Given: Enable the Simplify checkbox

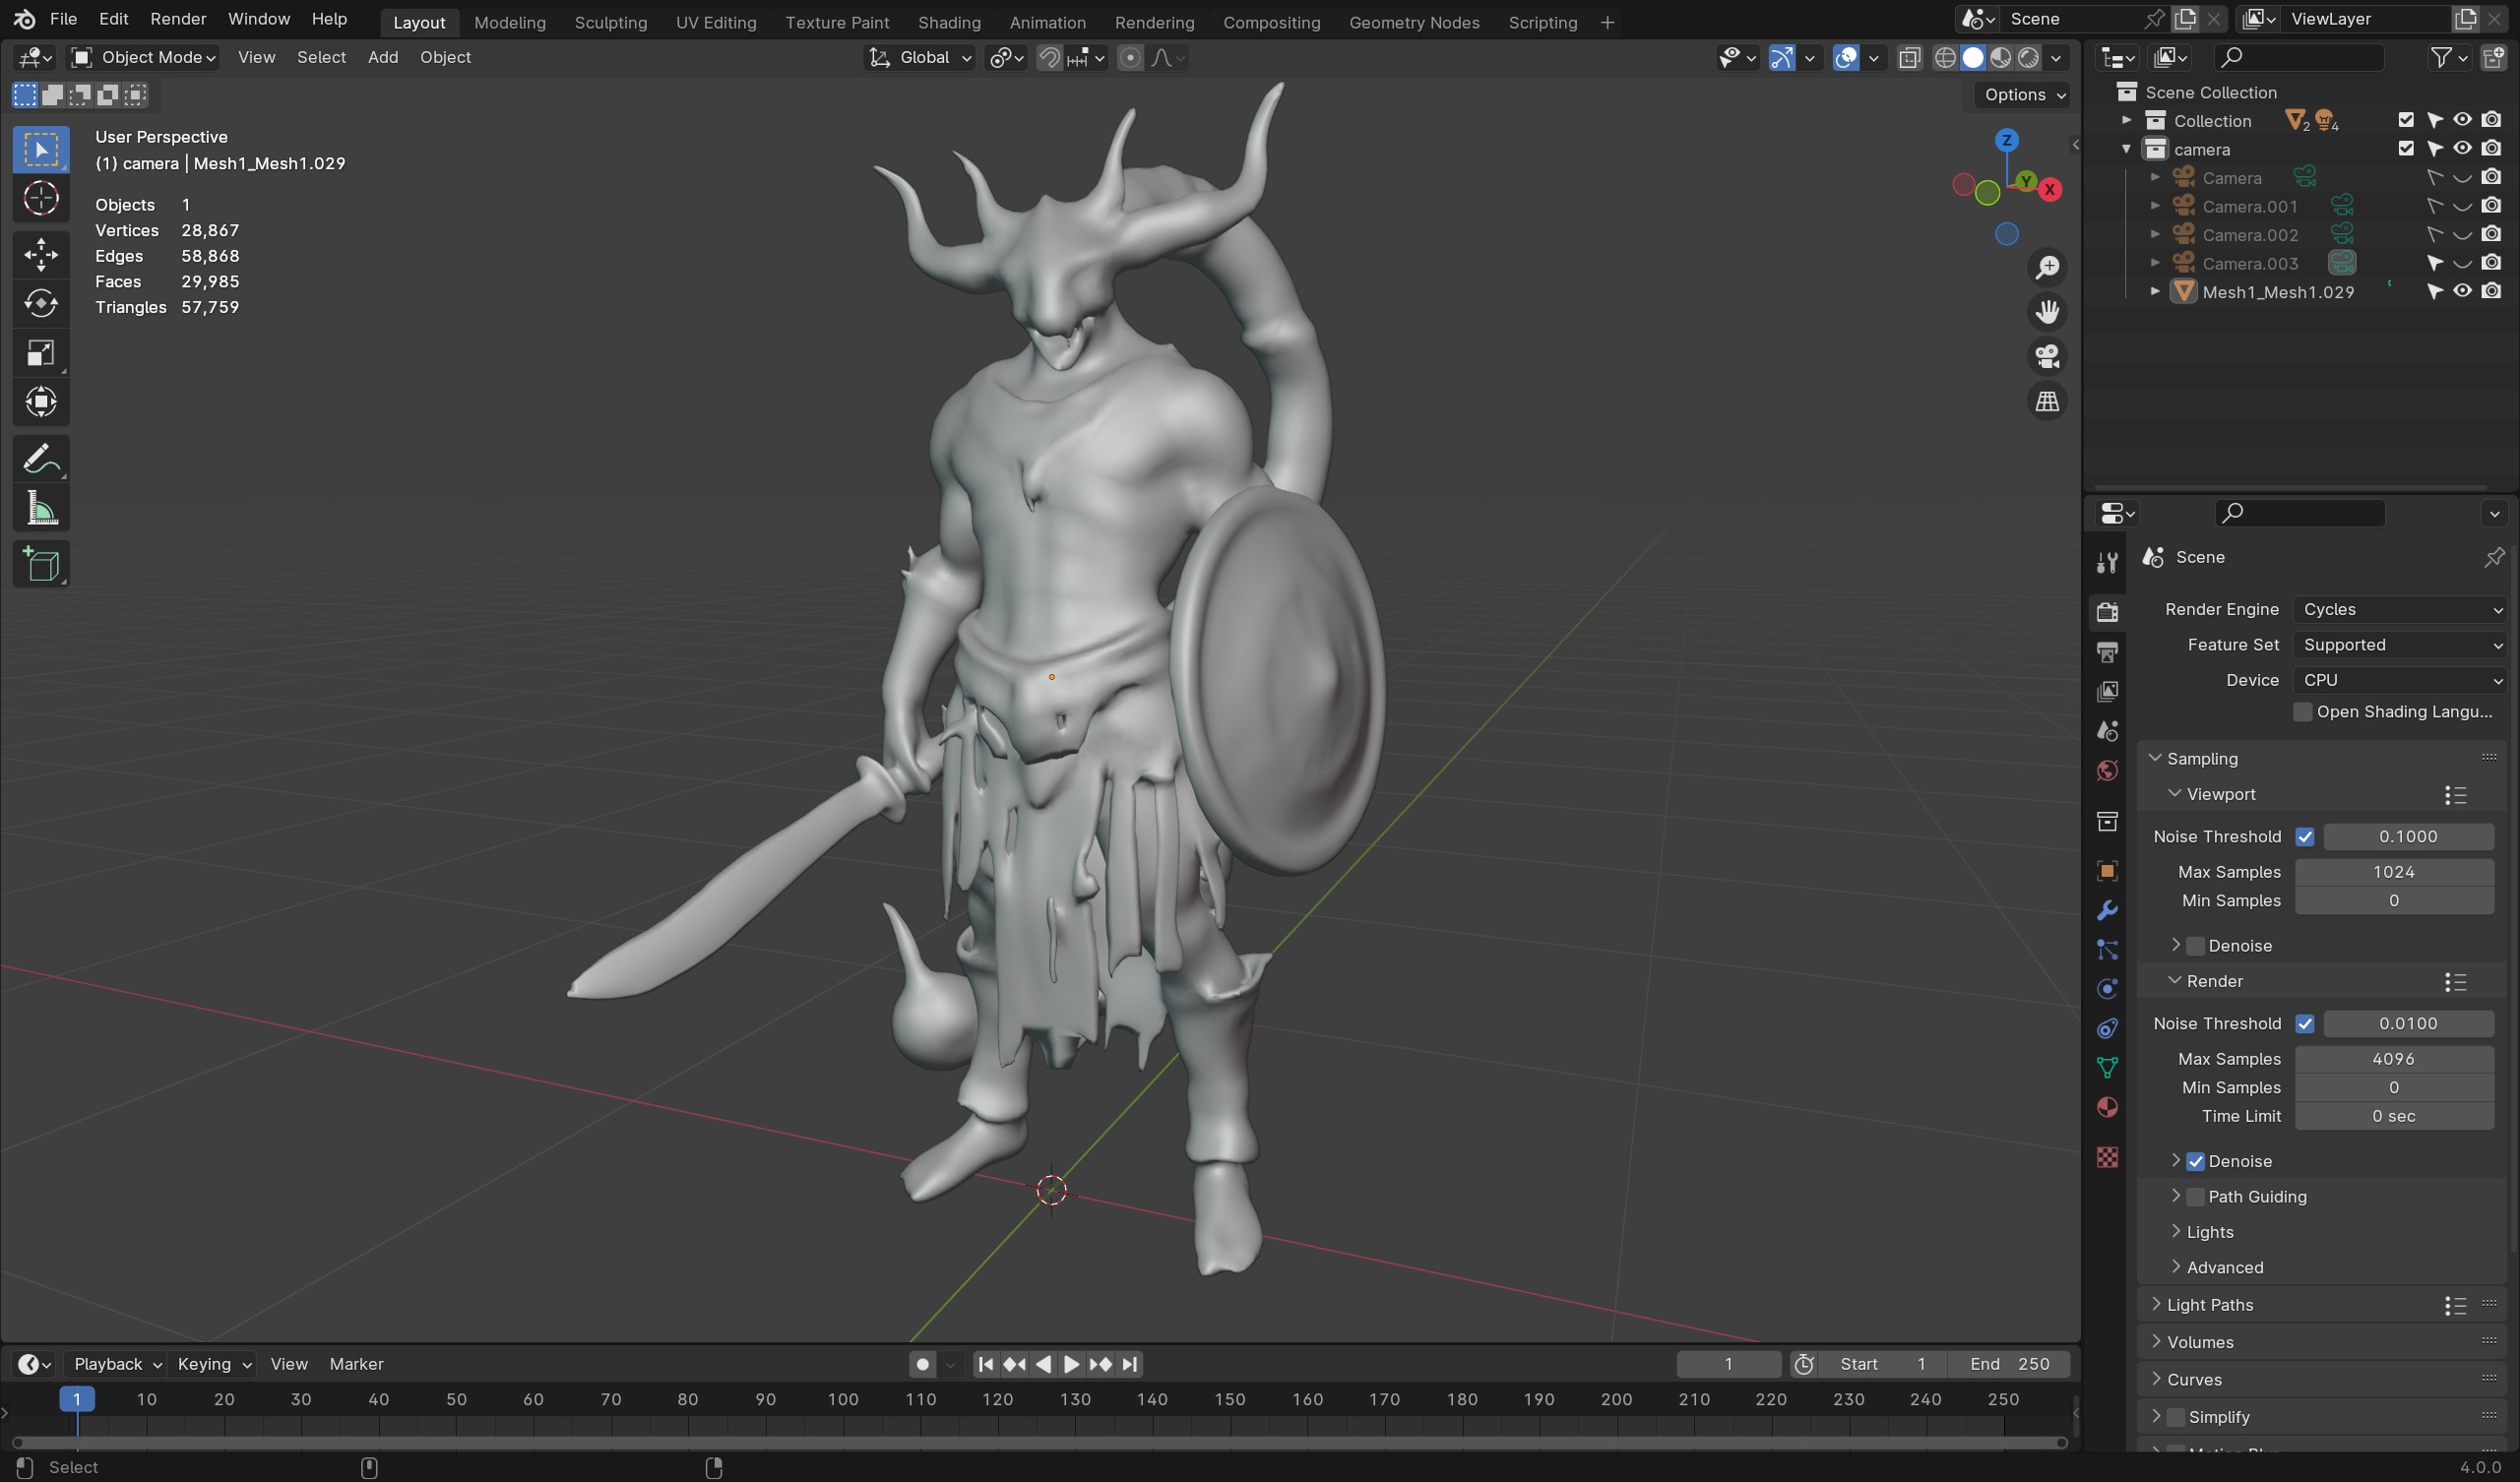Looking at the screenshot, I should tap(2175, 1417).
